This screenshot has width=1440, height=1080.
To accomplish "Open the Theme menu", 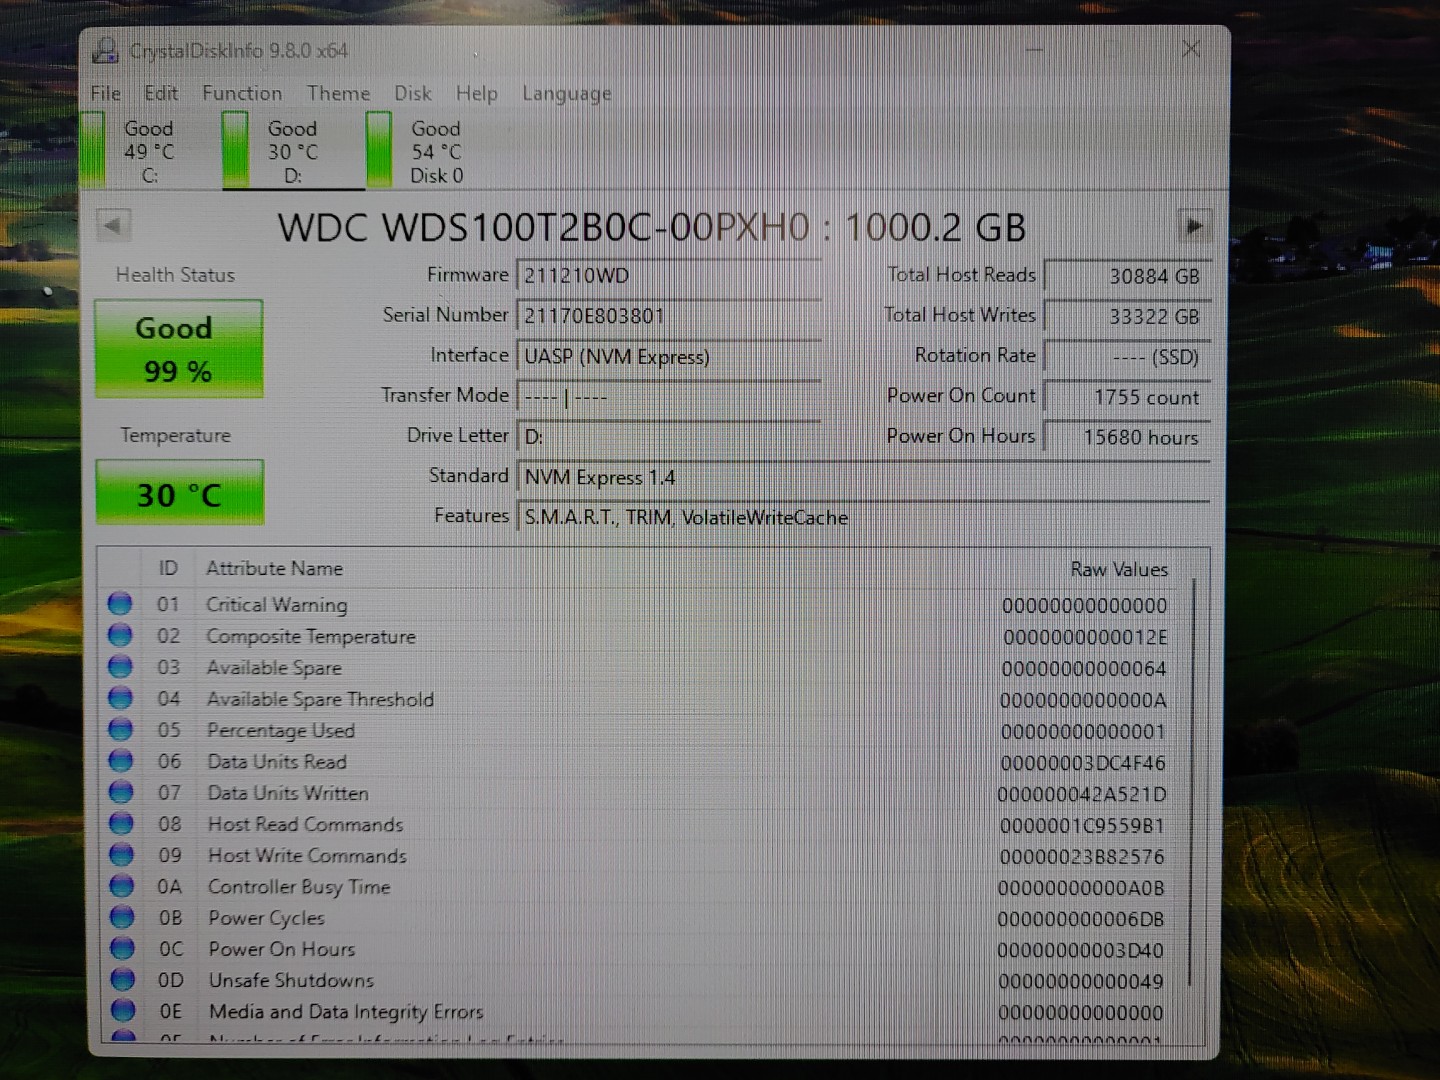I will point(338,93).
